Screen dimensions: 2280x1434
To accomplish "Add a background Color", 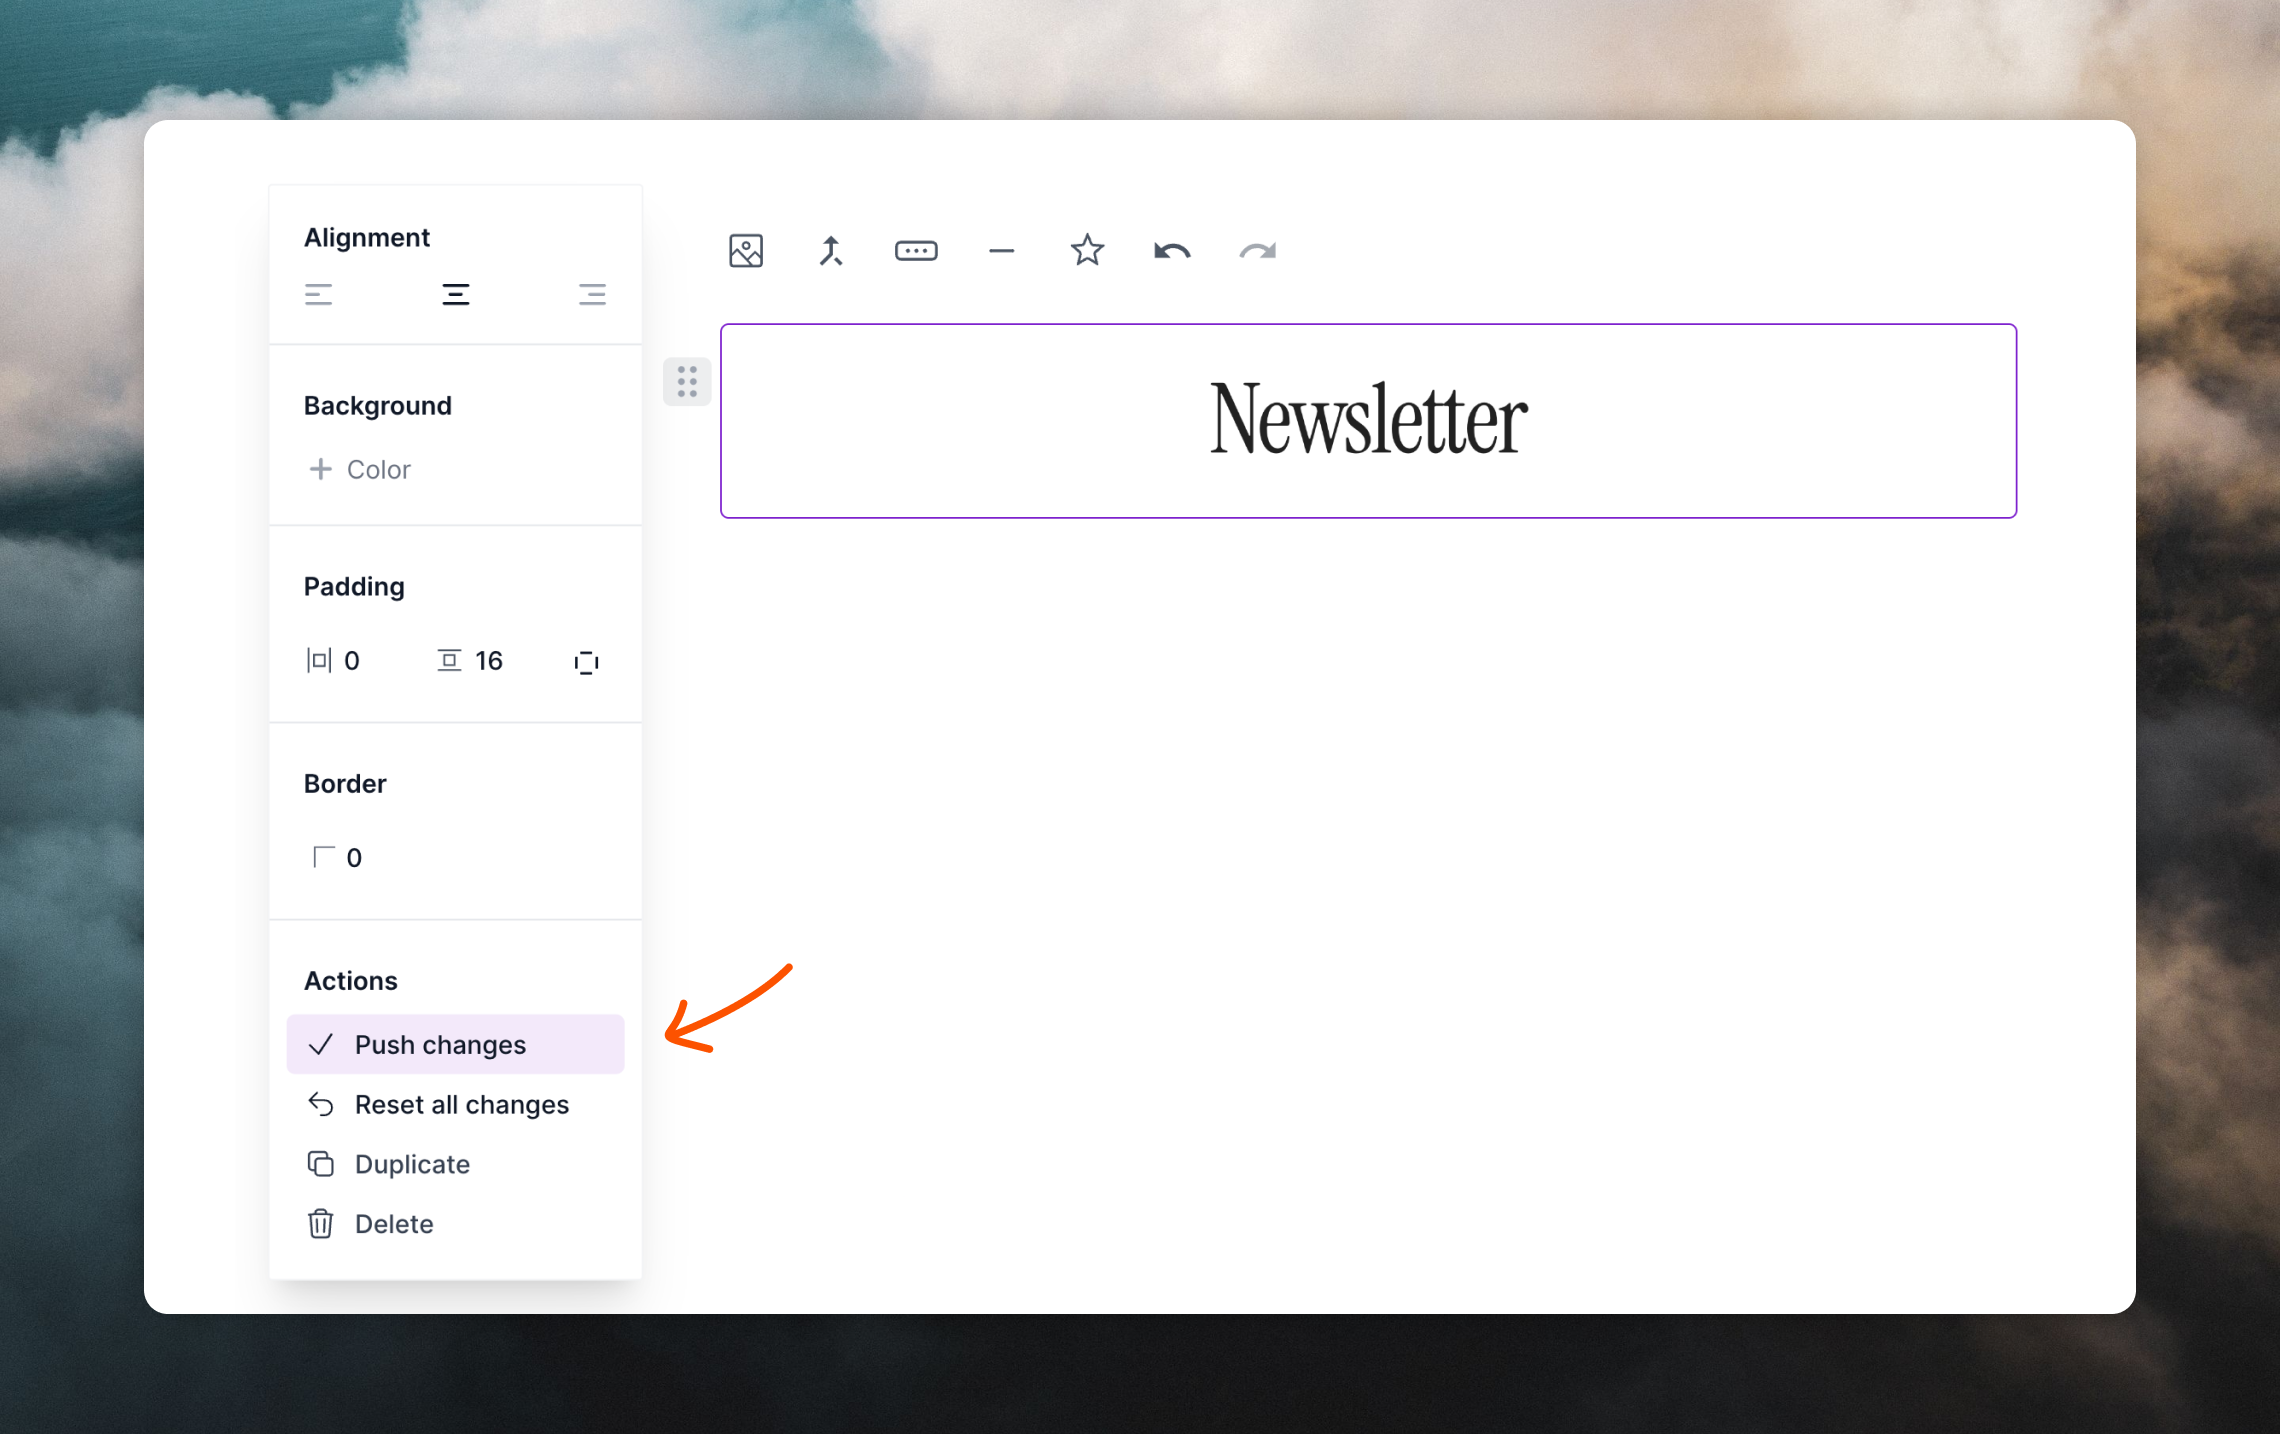I will [360, 469].
